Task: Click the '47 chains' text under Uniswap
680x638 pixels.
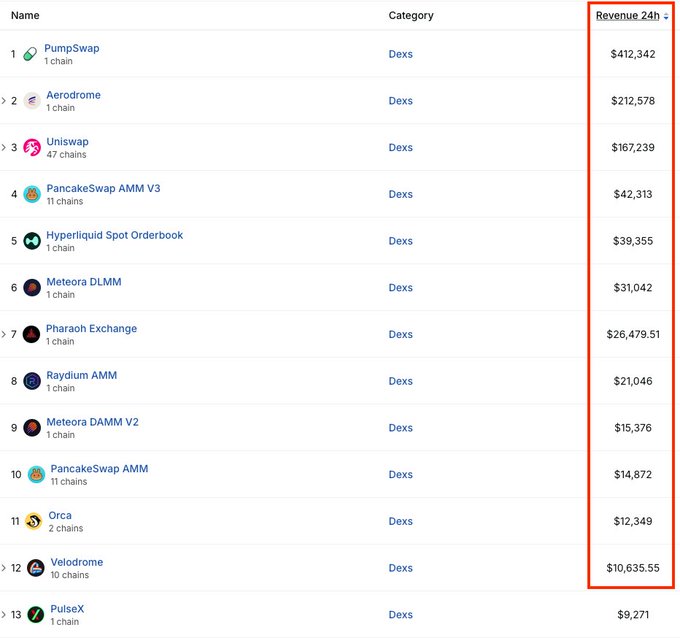Action: tap(66, 155)
